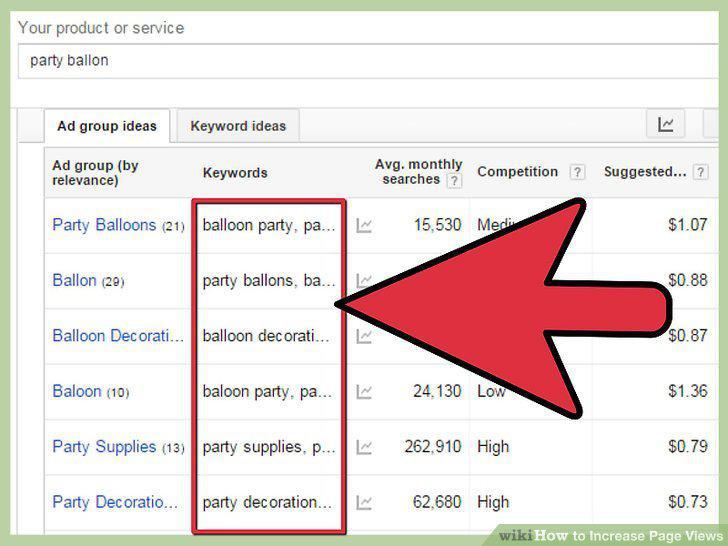
Task: Click suggested bid $0.88
Action: 688,280
